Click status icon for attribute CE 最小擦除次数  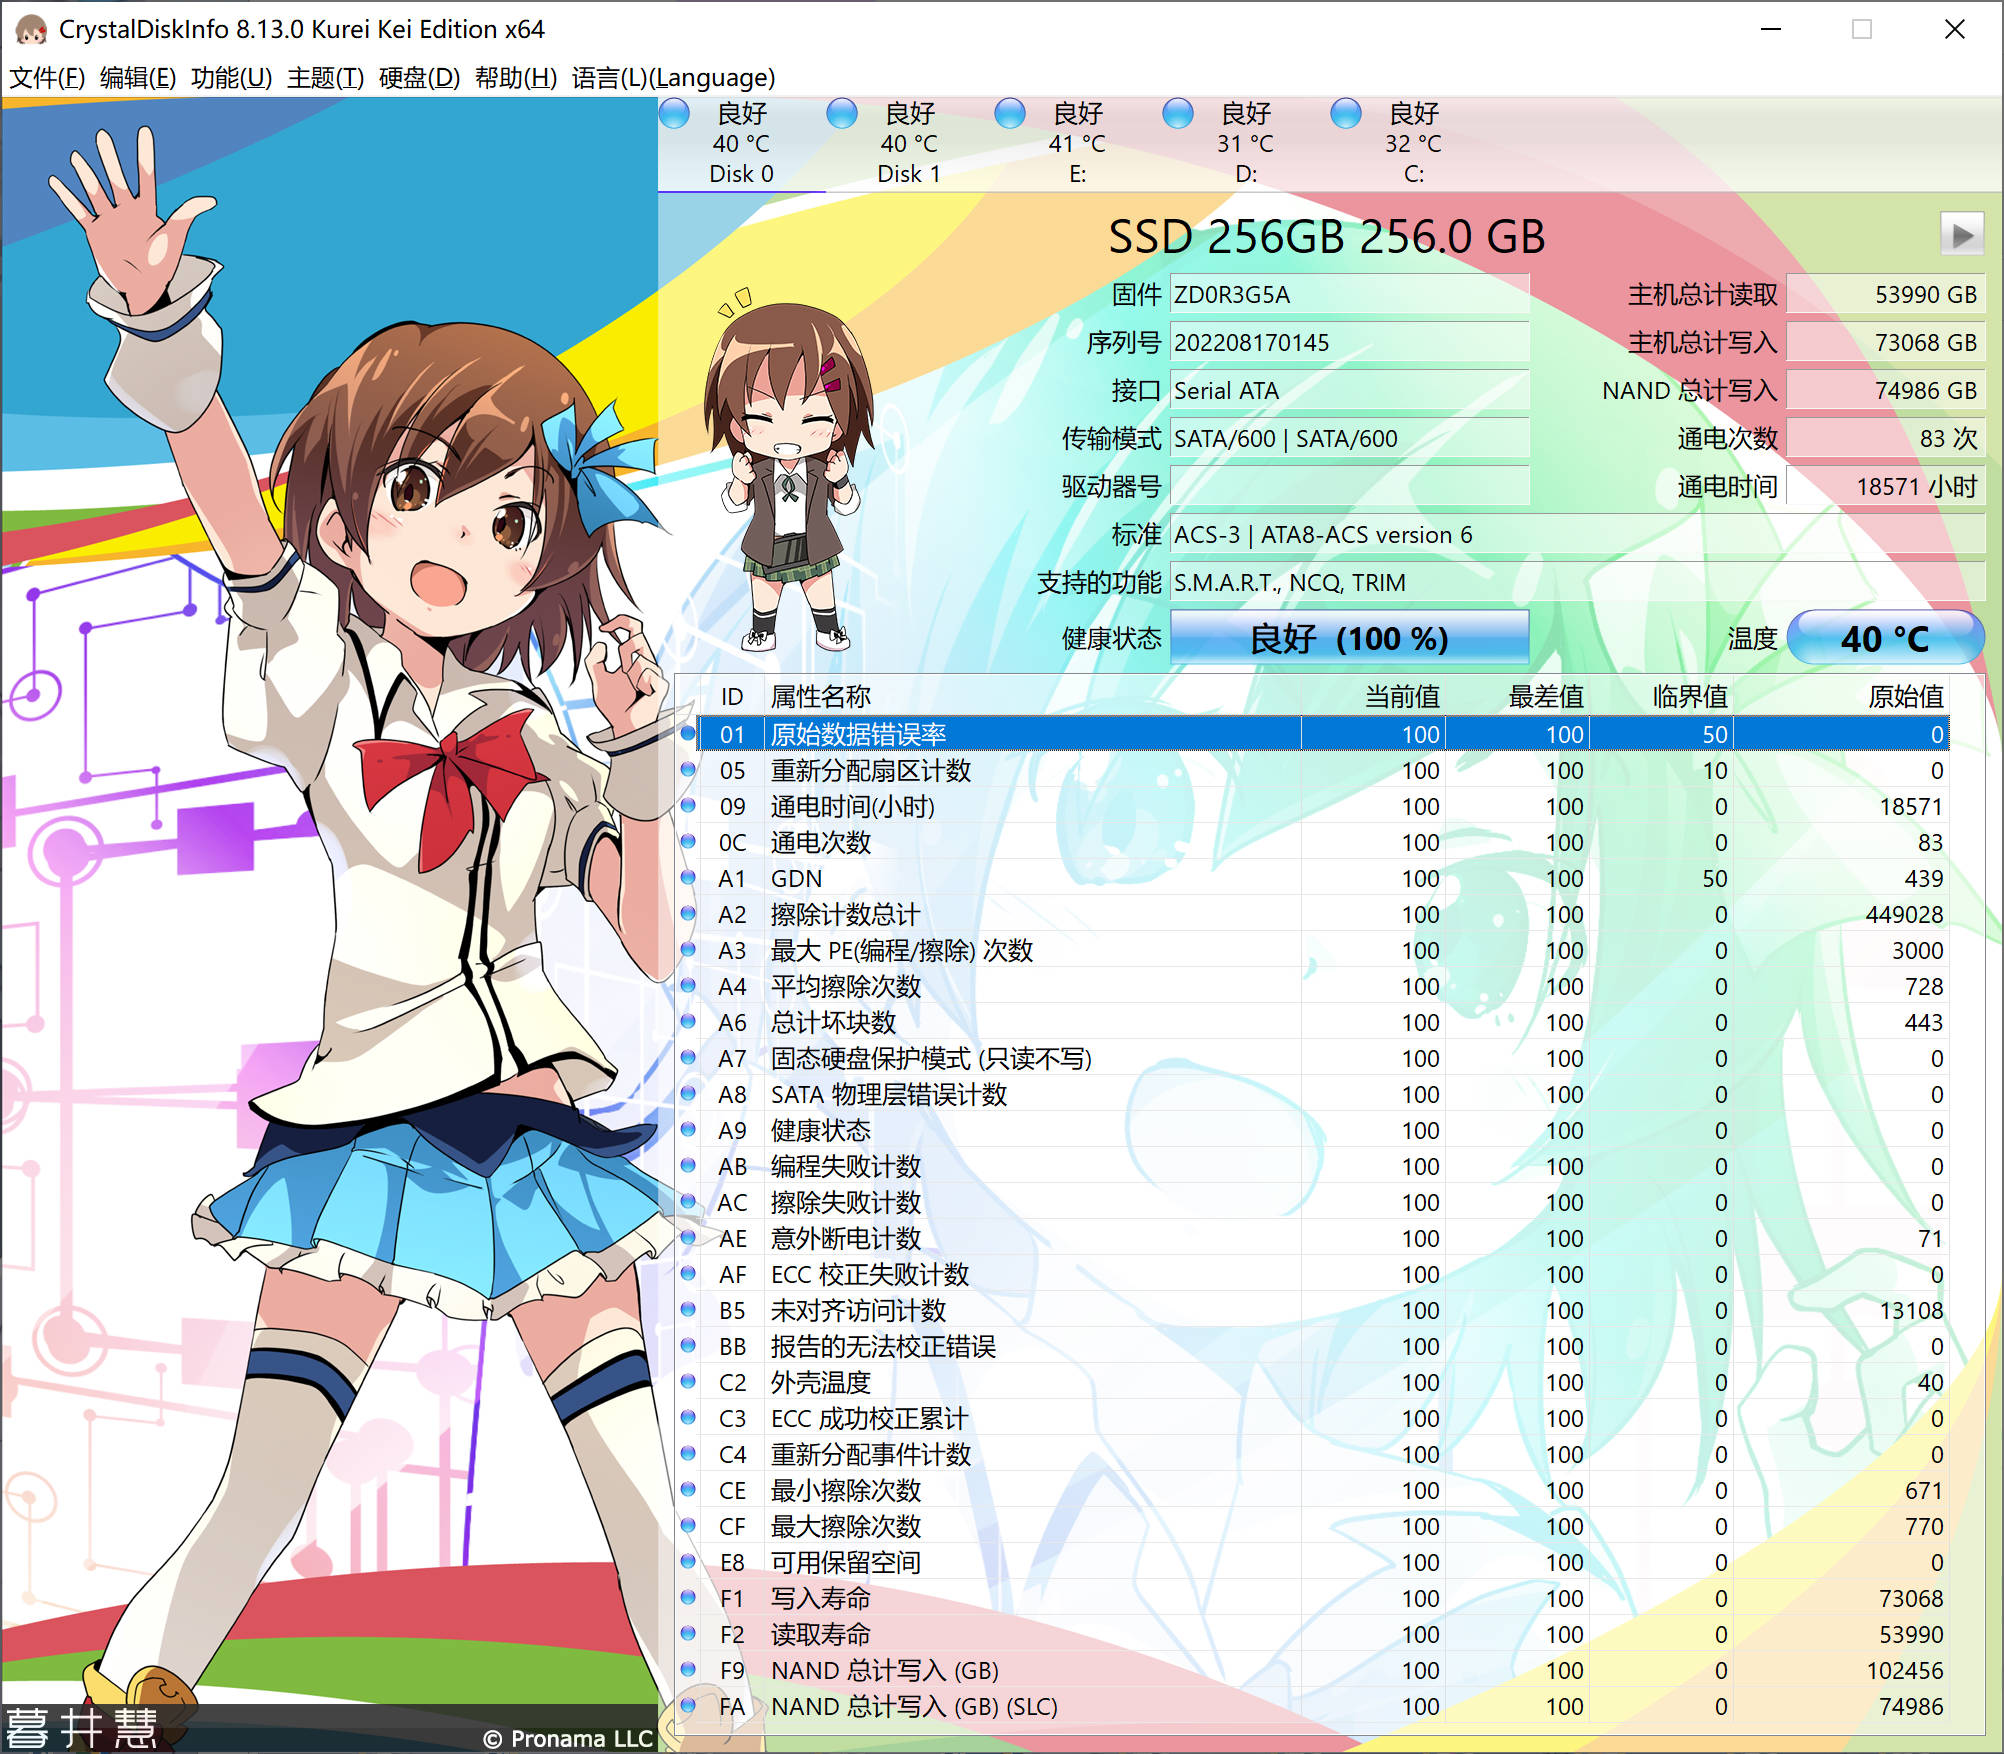tap(688, 1490)
